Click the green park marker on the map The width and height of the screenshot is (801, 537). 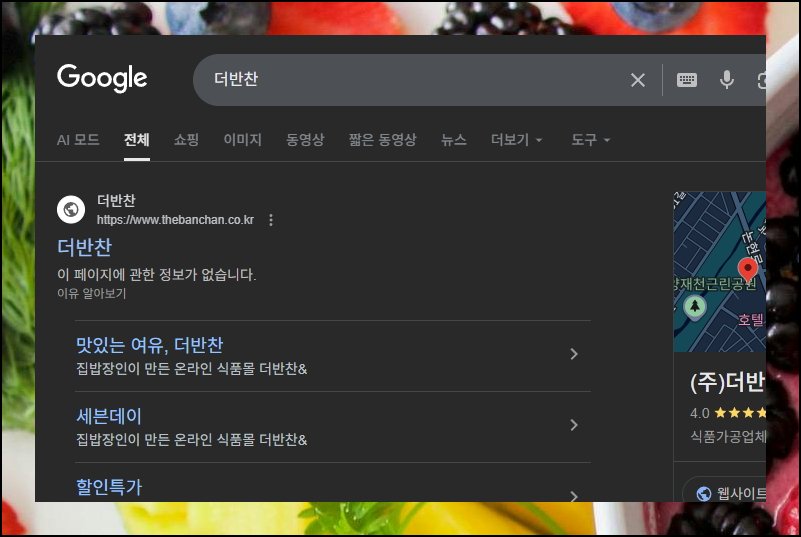[x=695, y=307]
